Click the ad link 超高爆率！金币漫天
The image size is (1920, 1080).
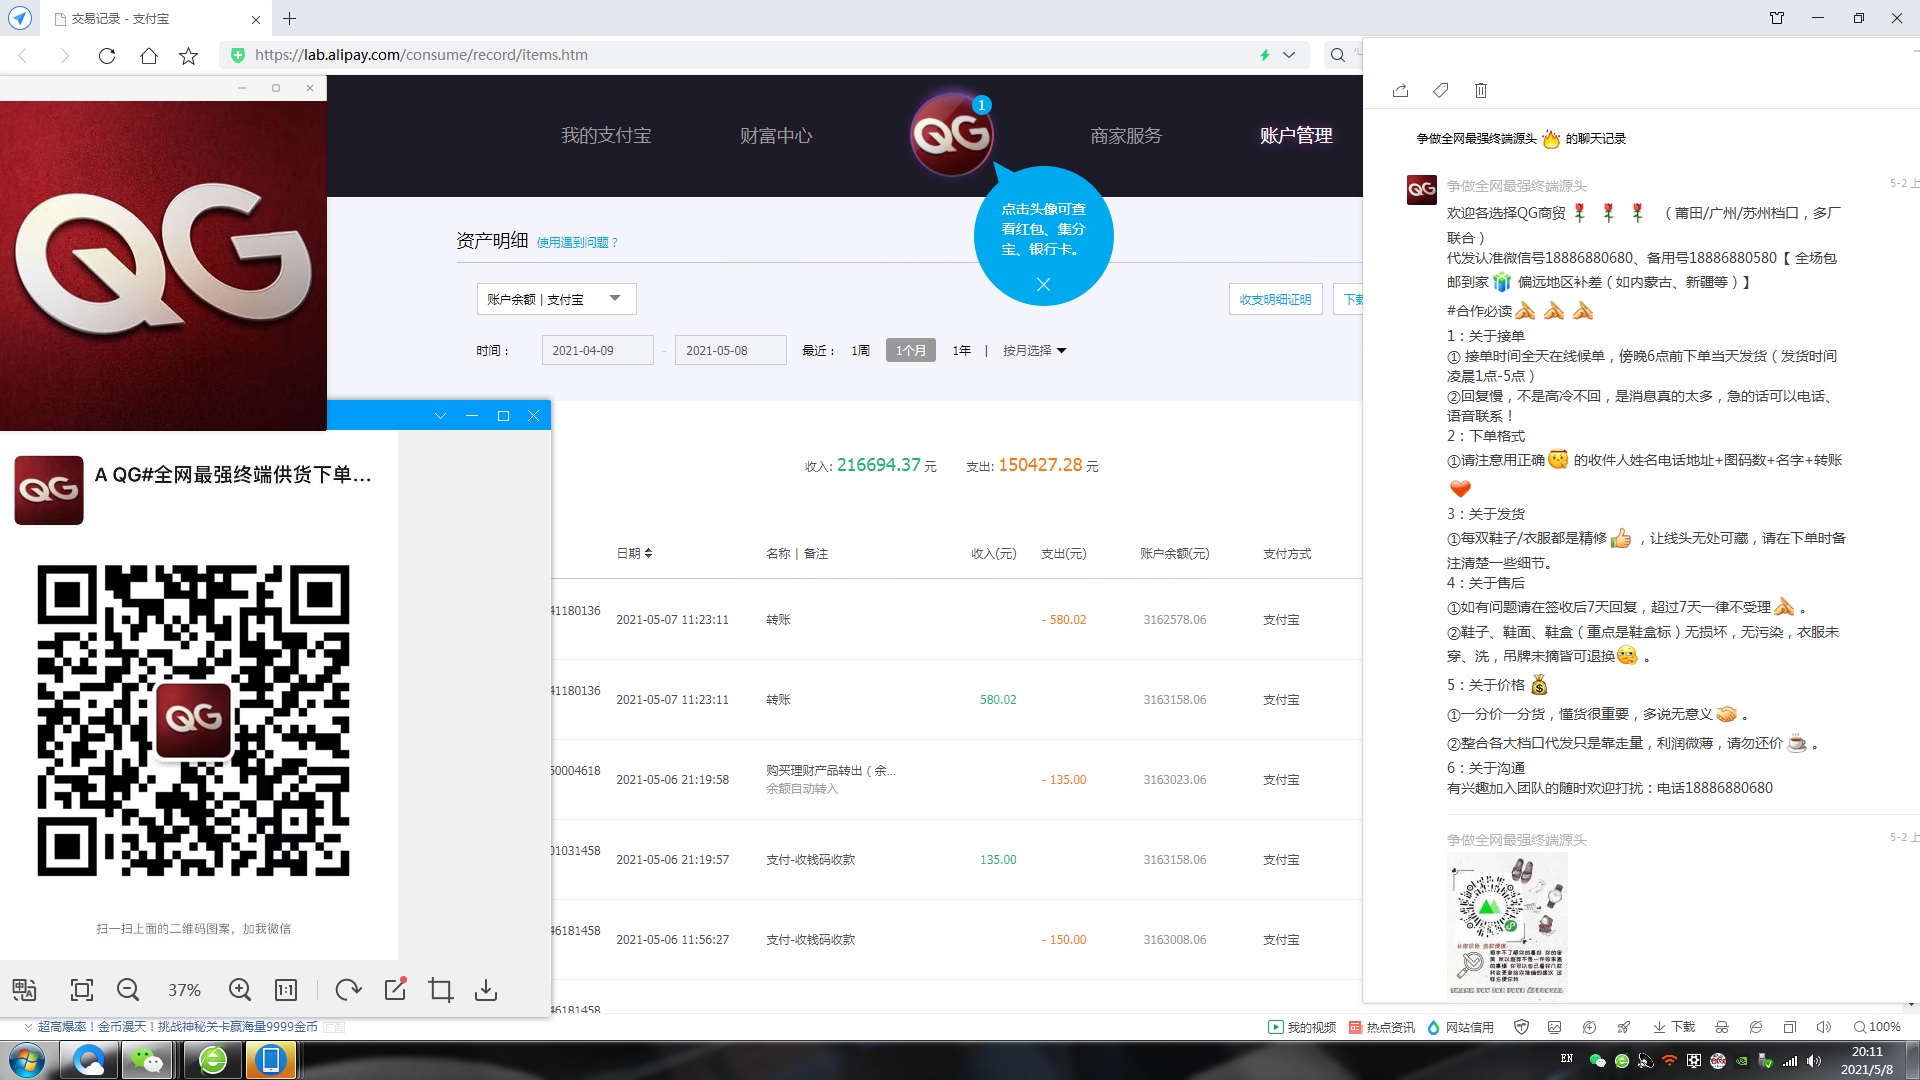178,1027
